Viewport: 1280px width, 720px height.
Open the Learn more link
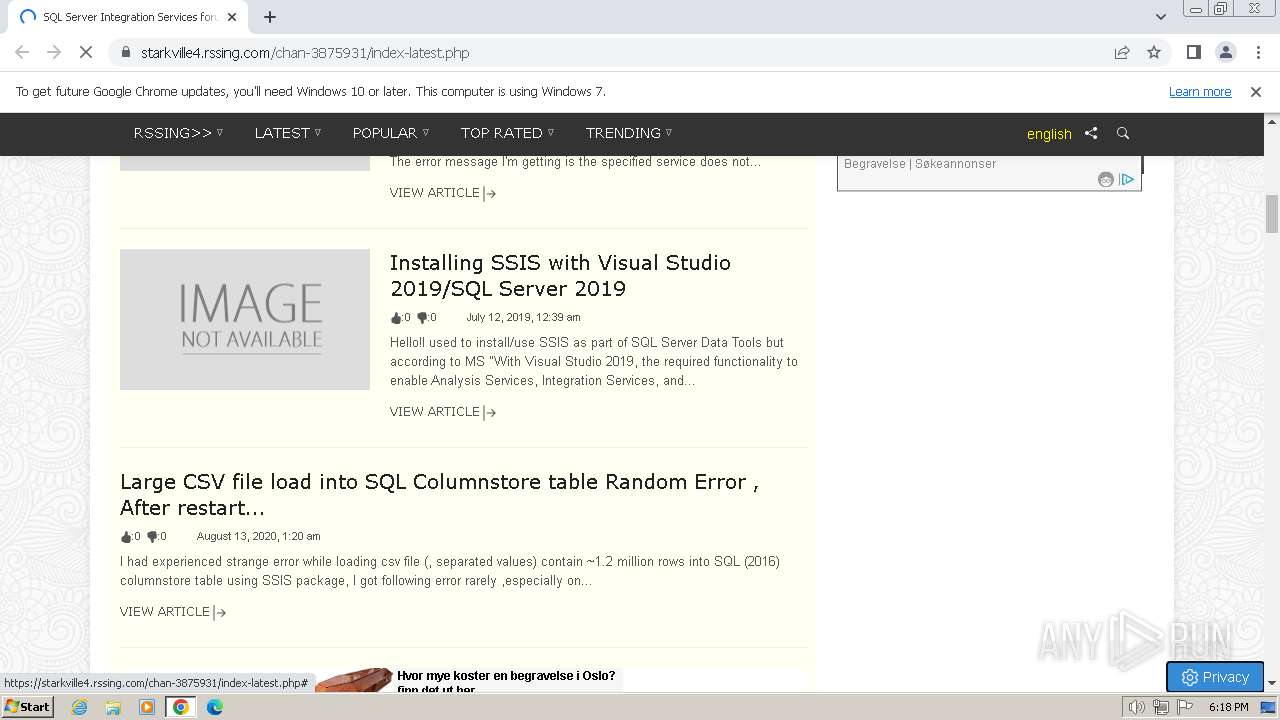1200,92
